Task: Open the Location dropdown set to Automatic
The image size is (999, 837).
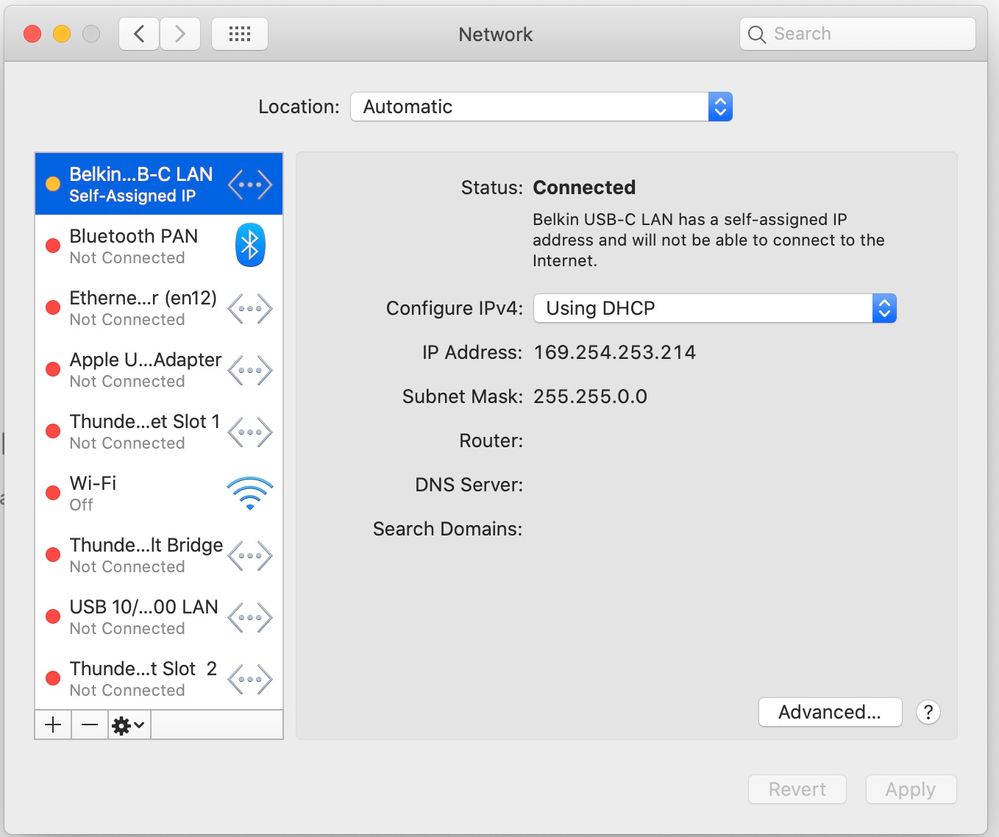Action: (540, 106)
